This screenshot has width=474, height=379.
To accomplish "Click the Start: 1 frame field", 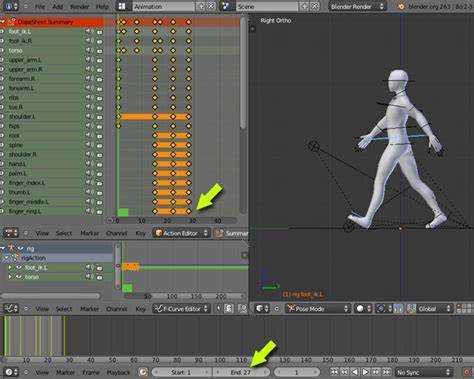I will coord(181,372).
